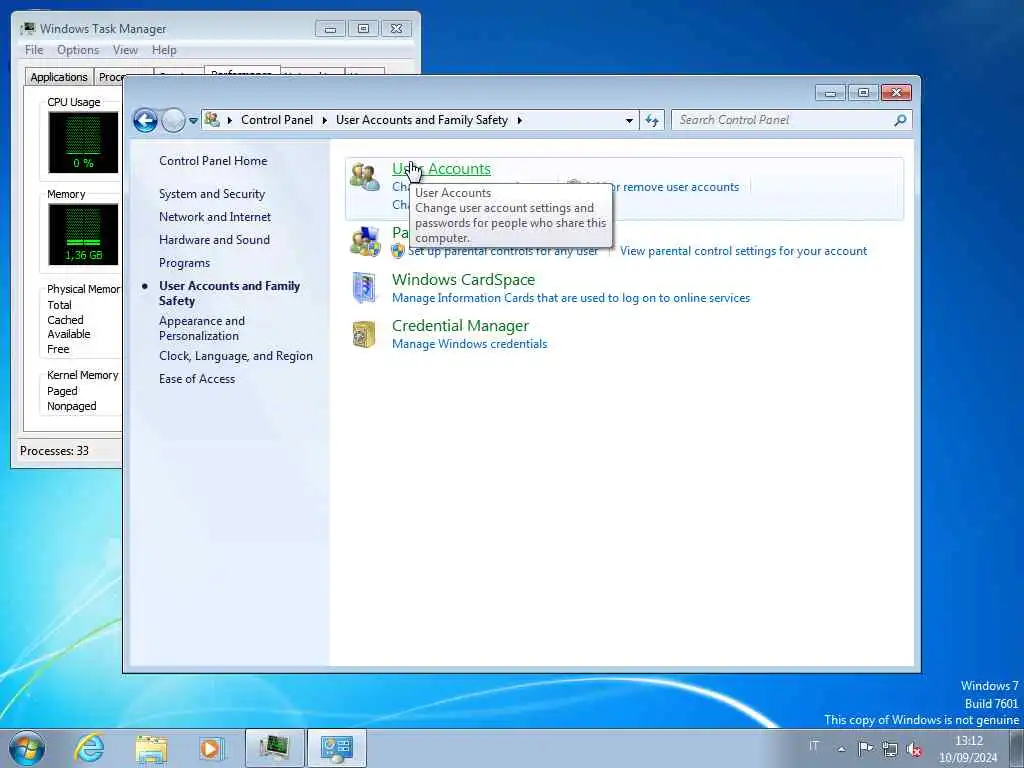This screenshot has width=1024, height=768.
Task: Show hidden tray icons arrow
Action: [841, 749]
